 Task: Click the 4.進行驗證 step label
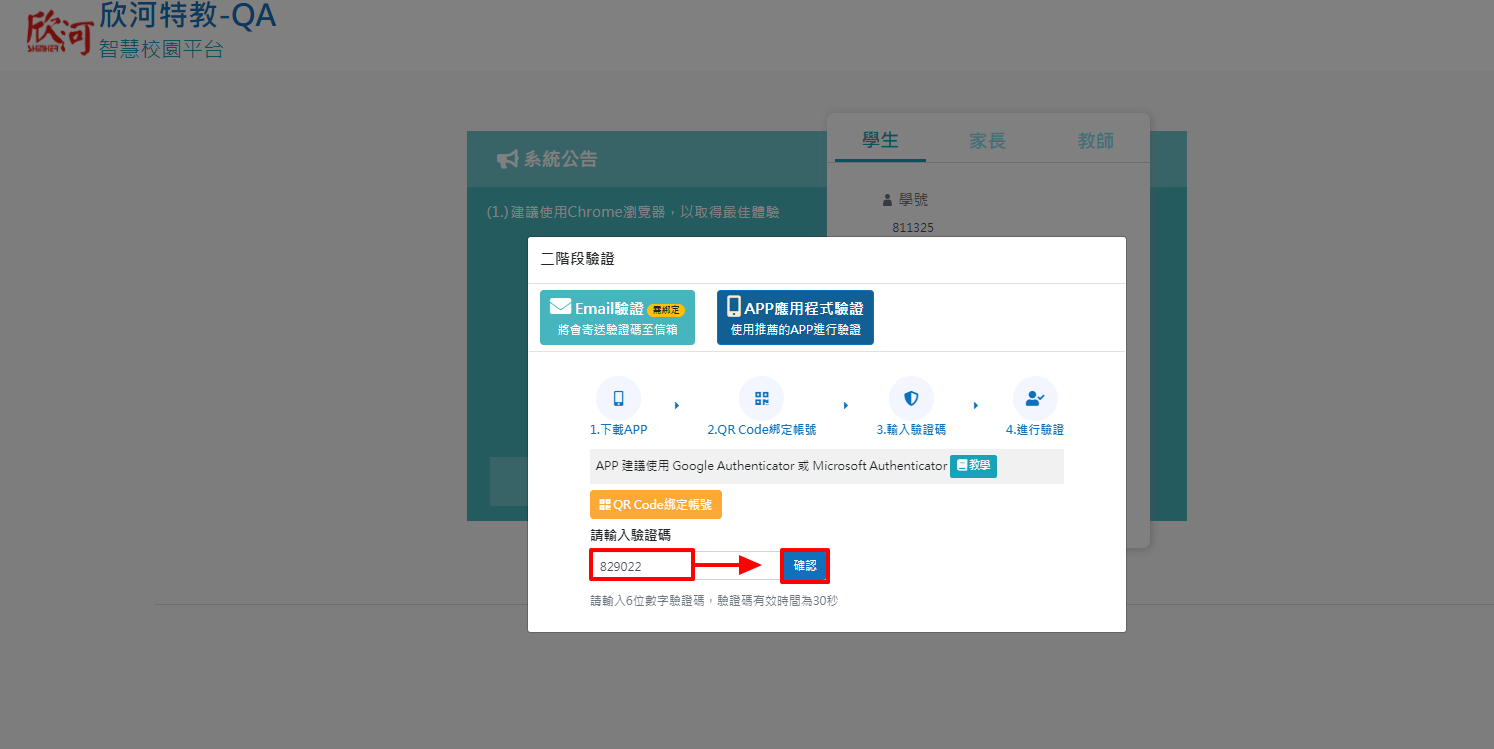pos(1035,430)
